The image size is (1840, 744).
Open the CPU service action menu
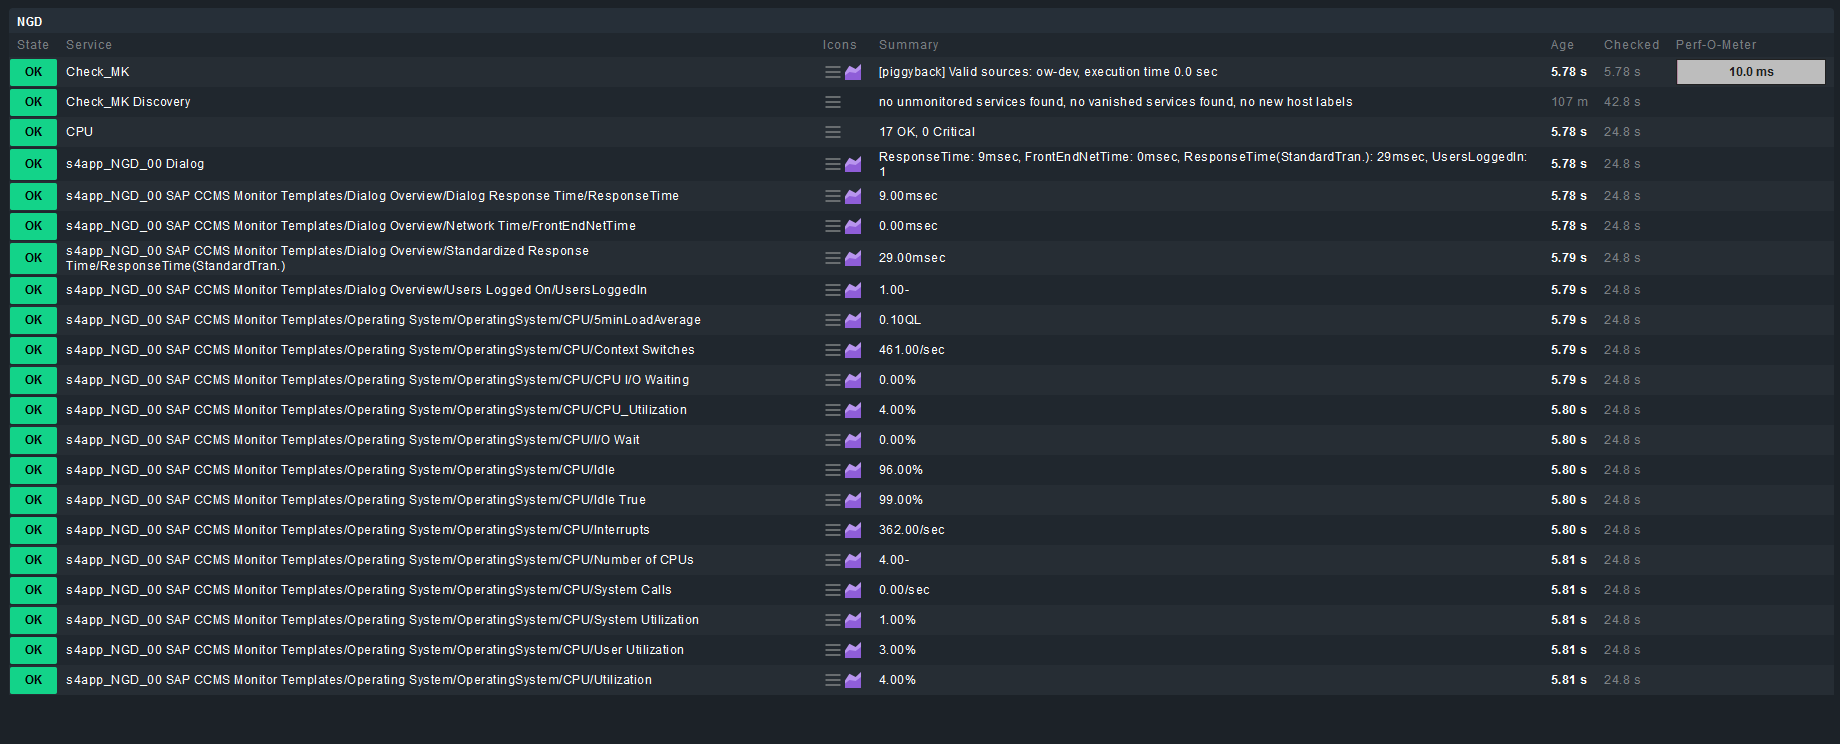832,132
